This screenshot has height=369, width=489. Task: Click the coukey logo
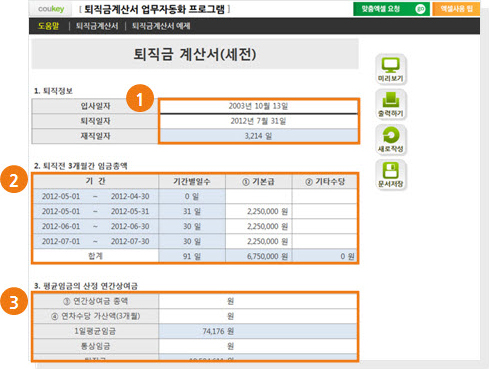click(51, 9)
